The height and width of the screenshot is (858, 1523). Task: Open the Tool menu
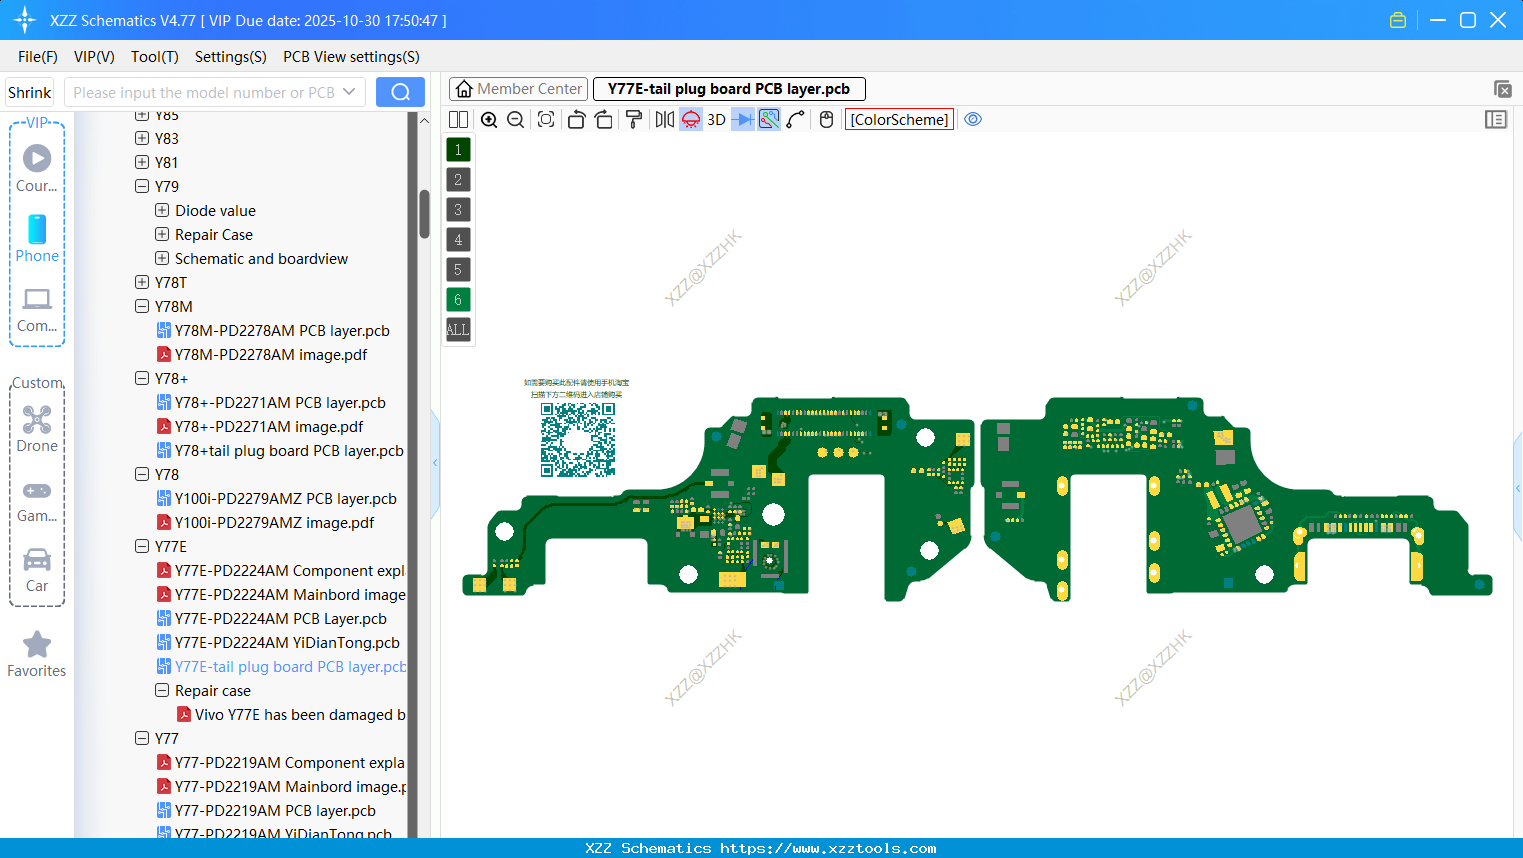coord(154,57)
